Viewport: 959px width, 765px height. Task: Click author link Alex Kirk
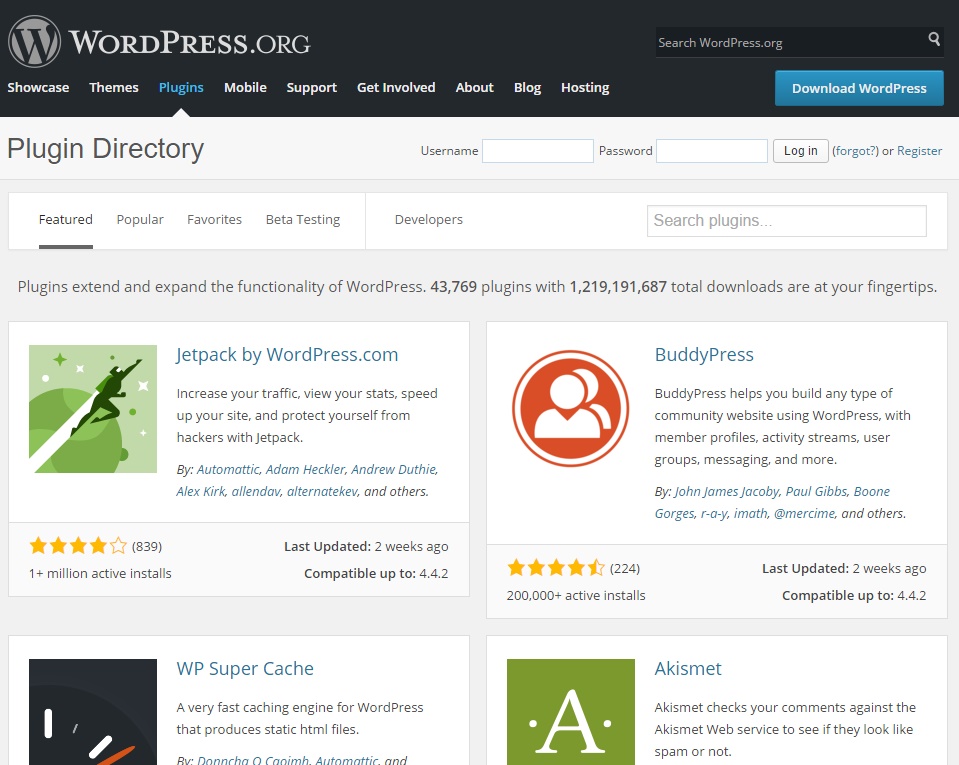[x=201, y=491]
